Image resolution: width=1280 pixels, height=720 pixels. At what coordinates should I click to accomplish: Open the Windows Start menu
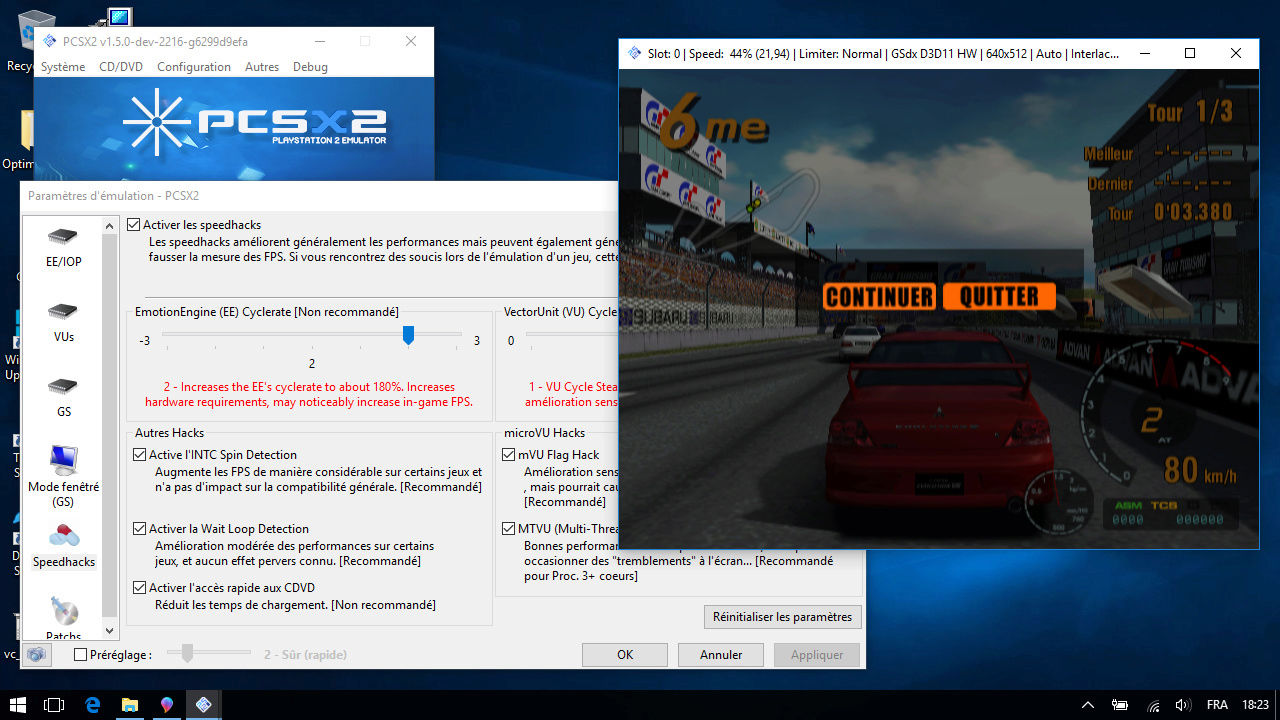(x=18, y=705)
